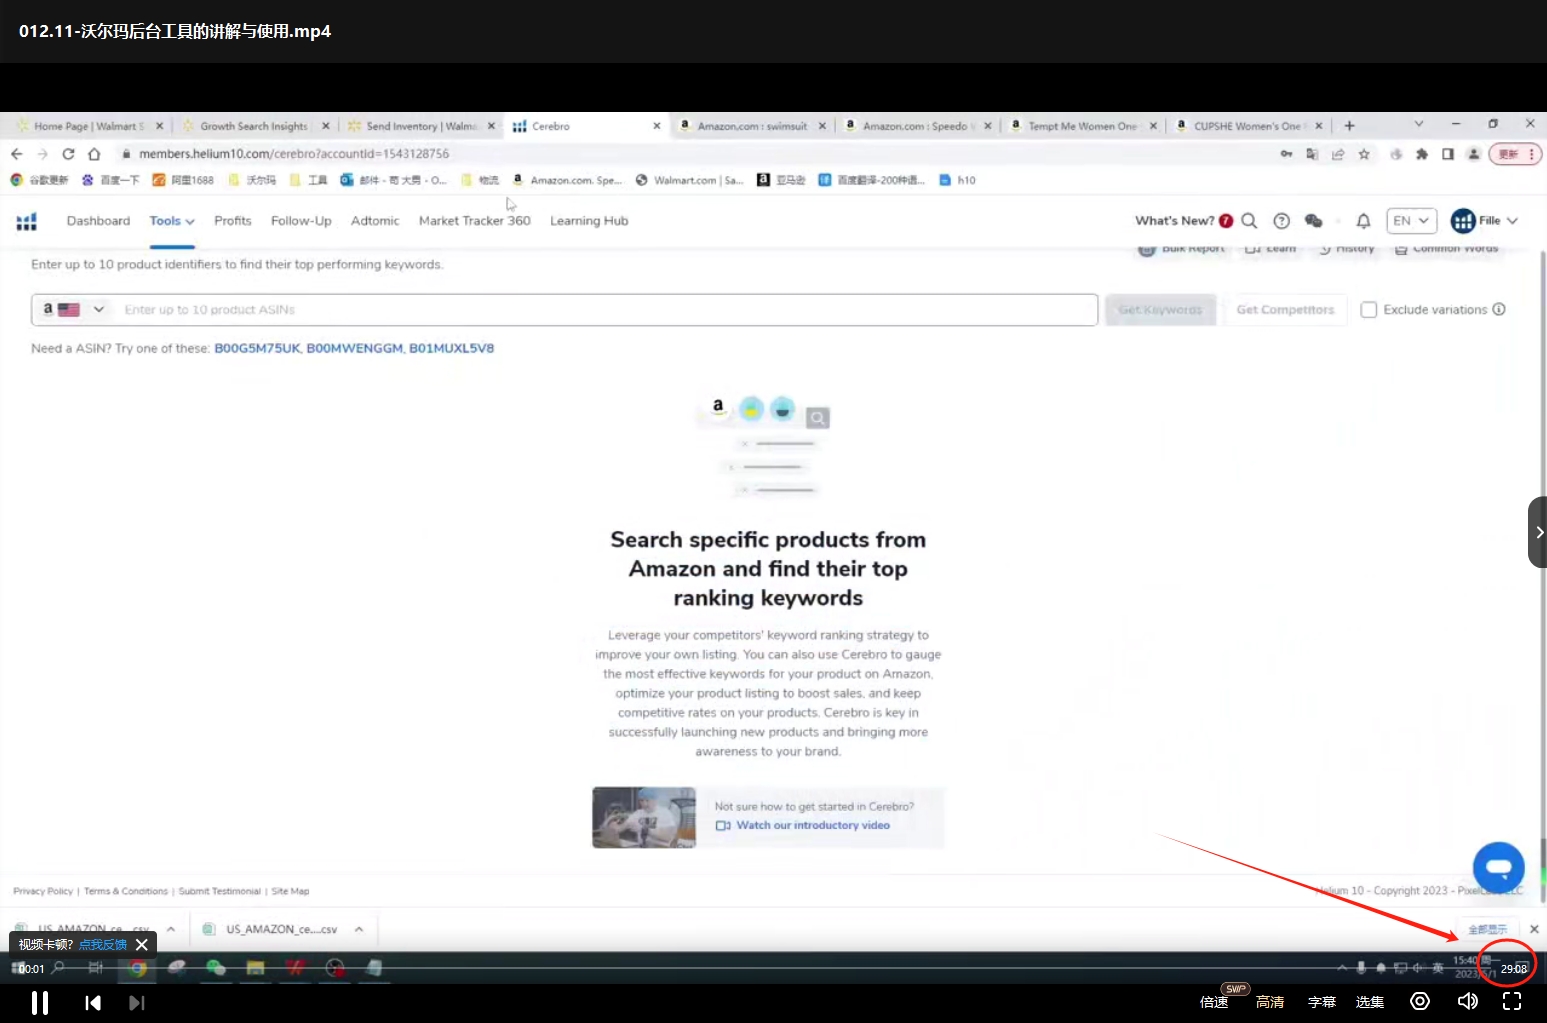
Task: Toggle subtitles with the 字幕 button
Action: [1321, 1002]
